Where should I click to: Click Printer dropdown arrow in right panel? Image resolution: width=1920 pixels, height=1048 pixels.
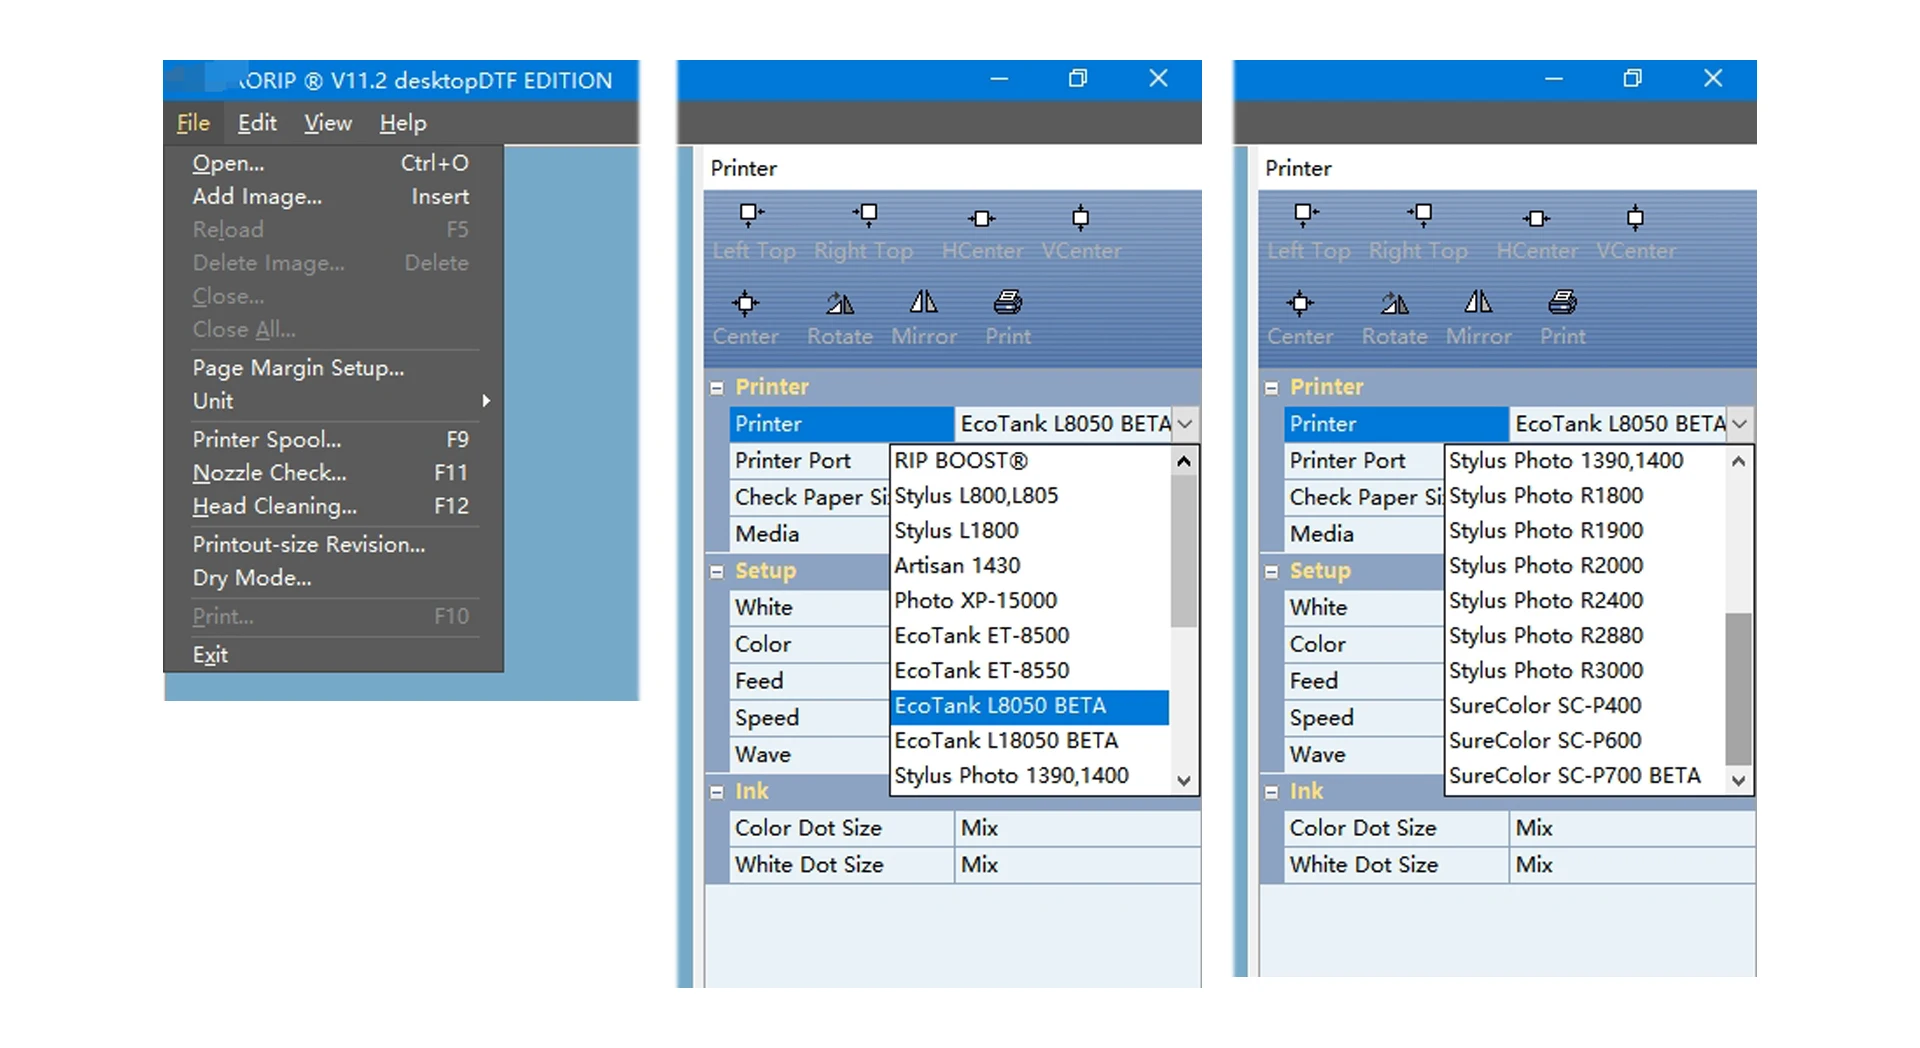(x=1740, y=424)
